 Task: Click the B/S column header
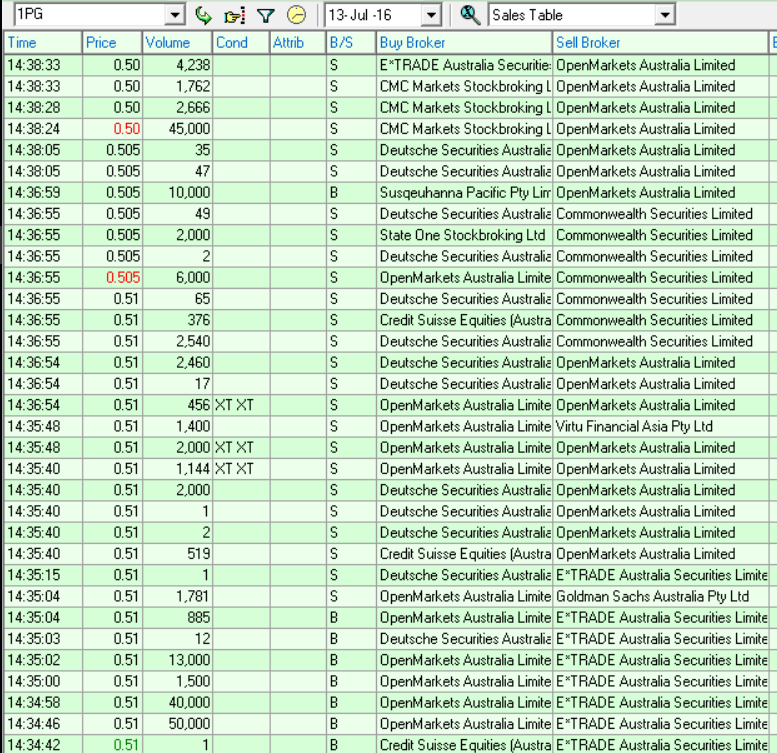click(x=351, y=43)
